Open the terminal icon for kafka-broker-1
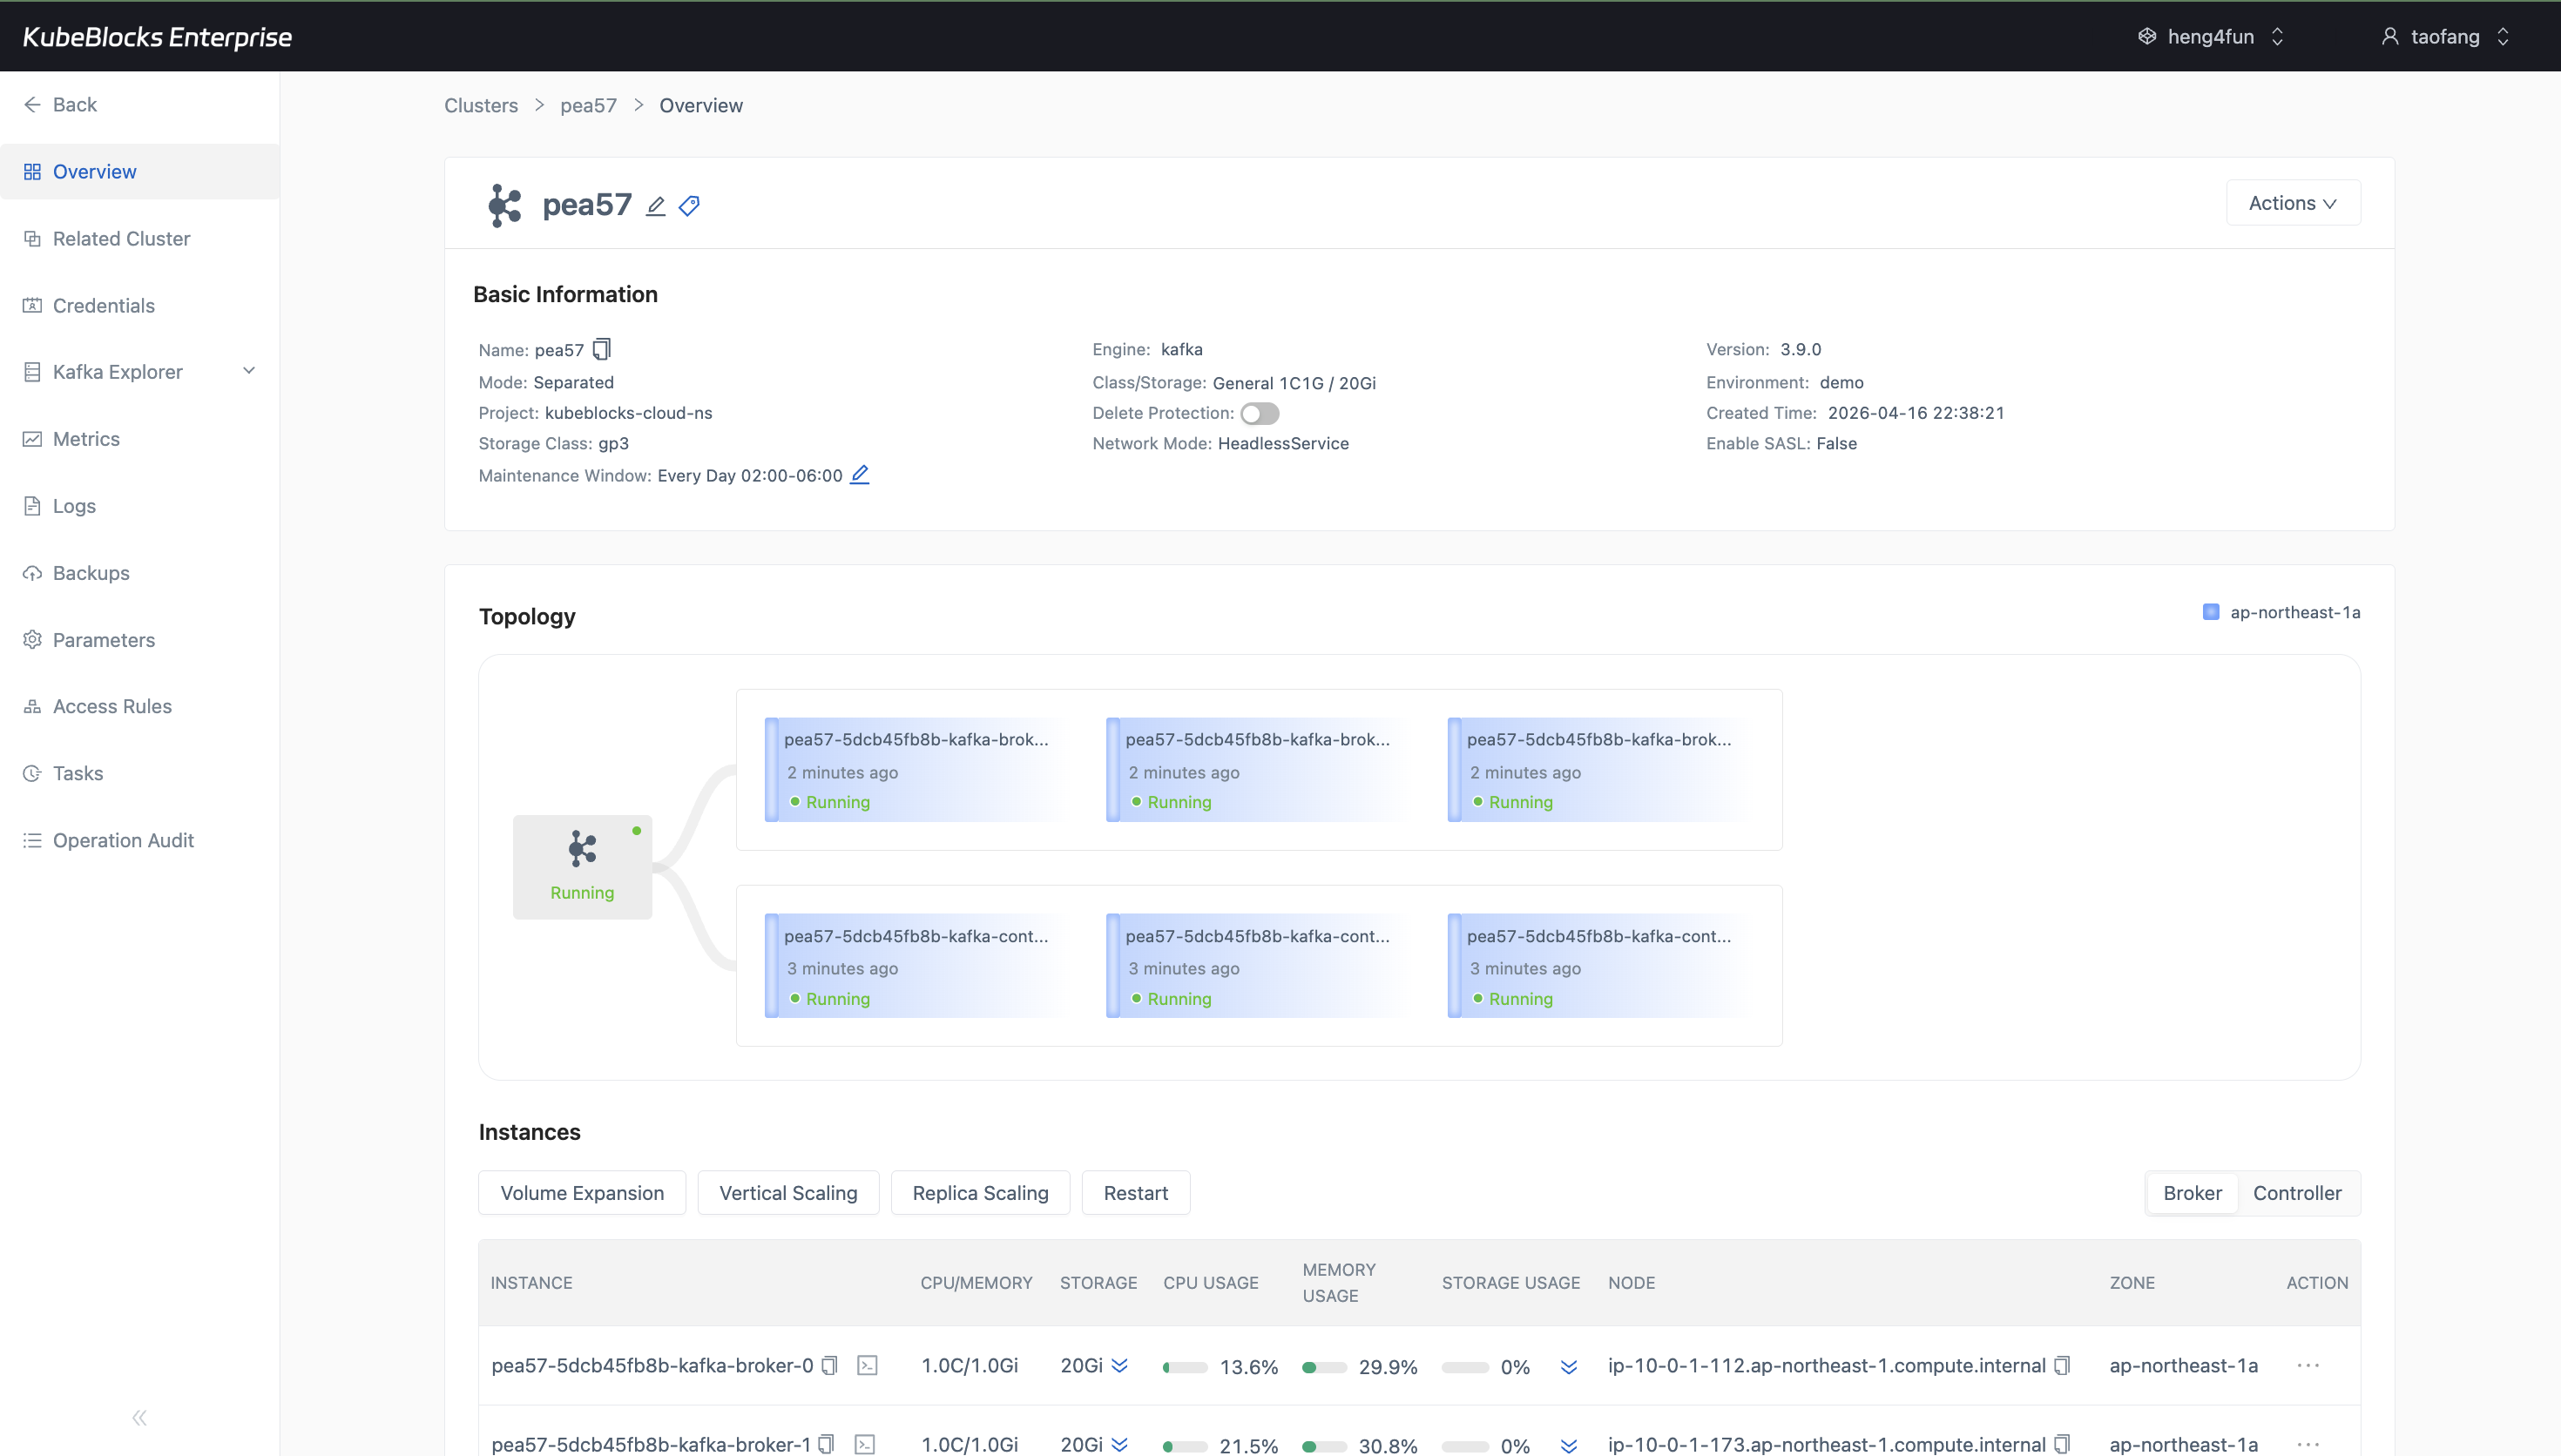The width and height of the screenshot is (2561, 1456). (x=865, y=1445)
